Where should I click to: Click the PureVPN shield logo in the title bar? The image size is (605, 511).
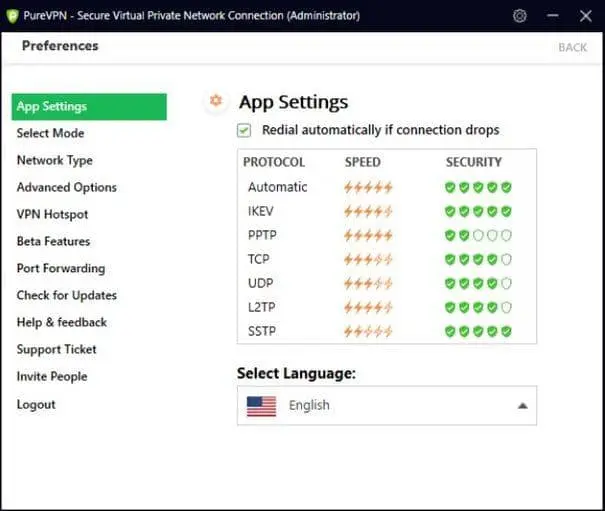coord(13,16)
